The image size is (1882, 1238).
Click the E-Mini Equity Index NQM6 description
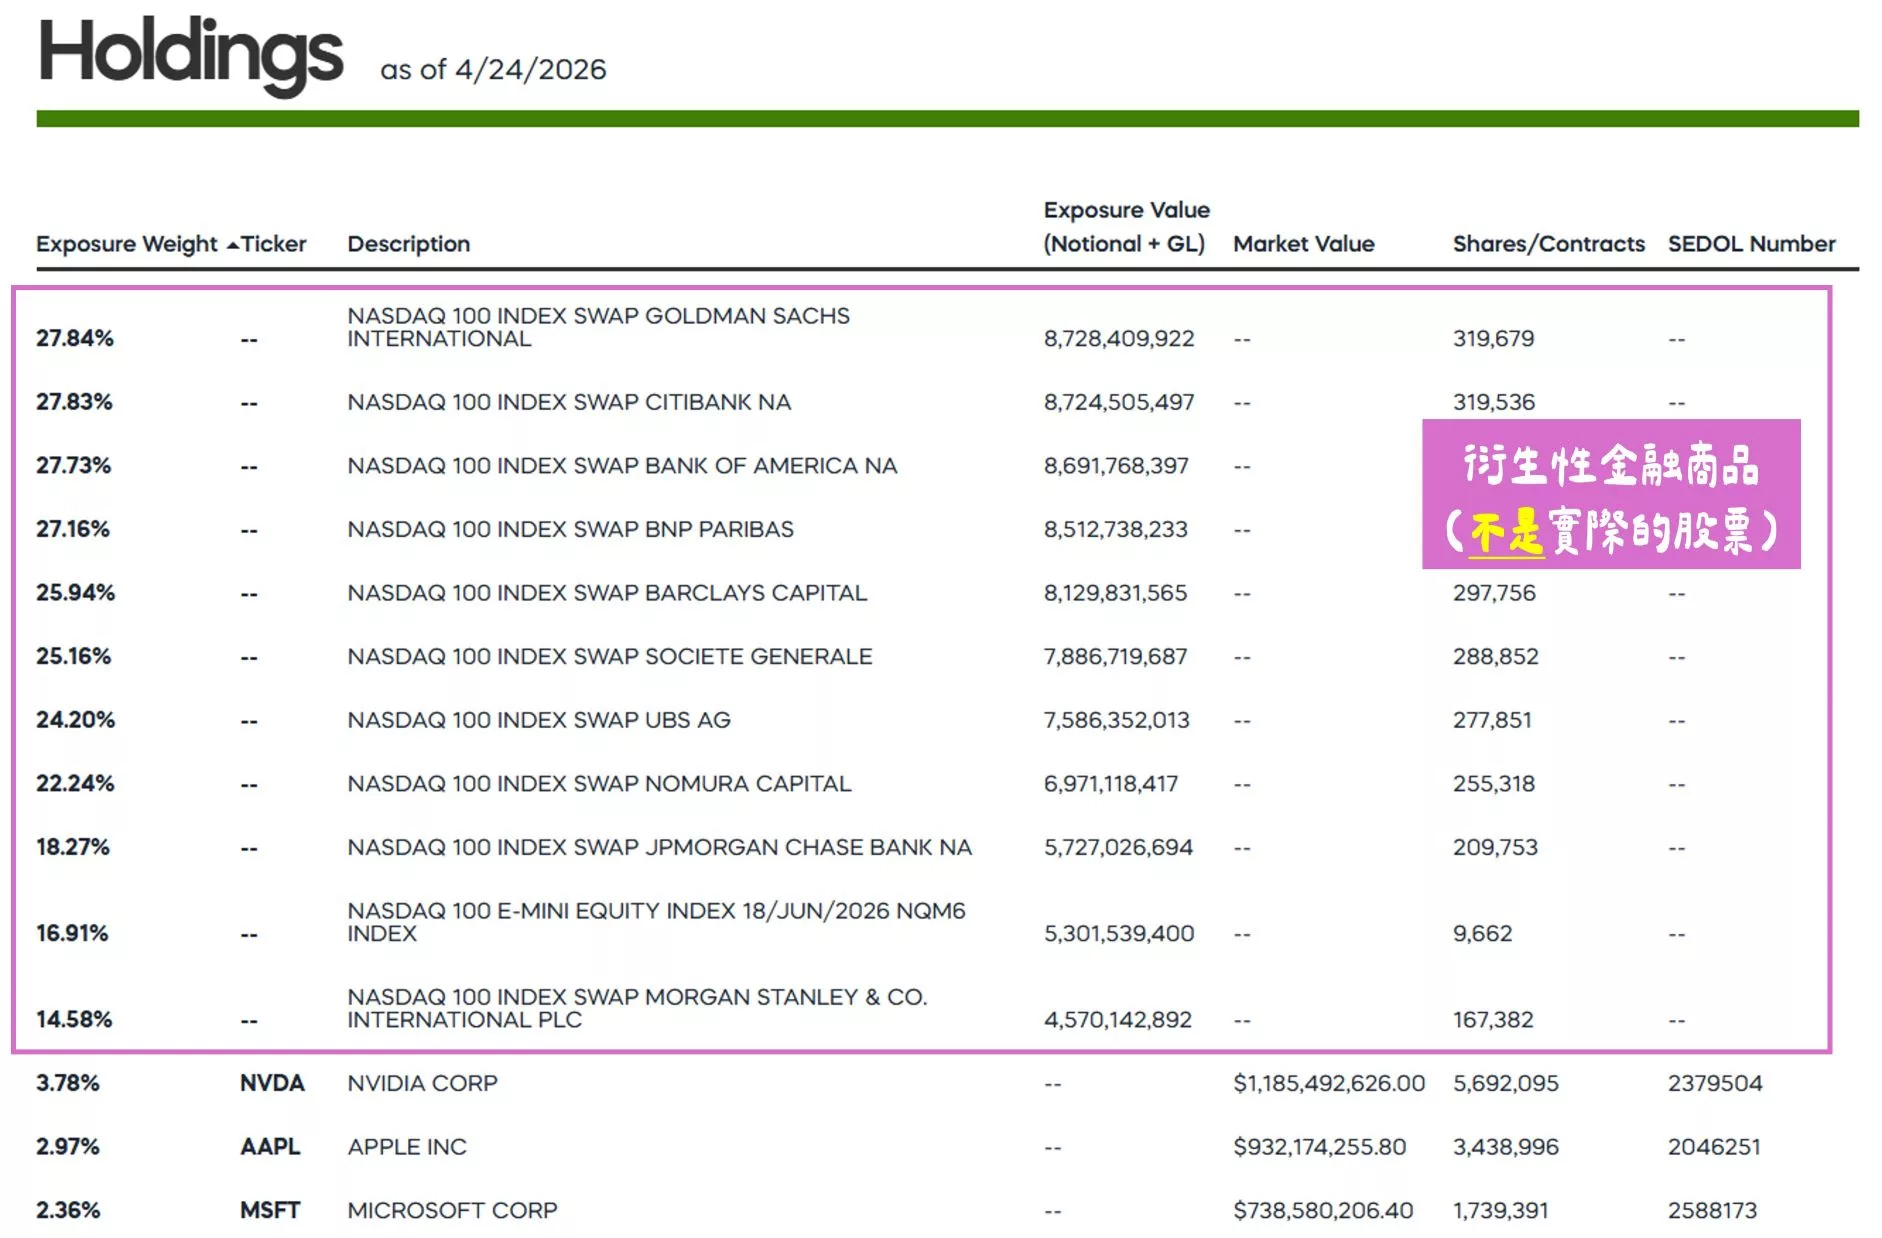point(656,922)
